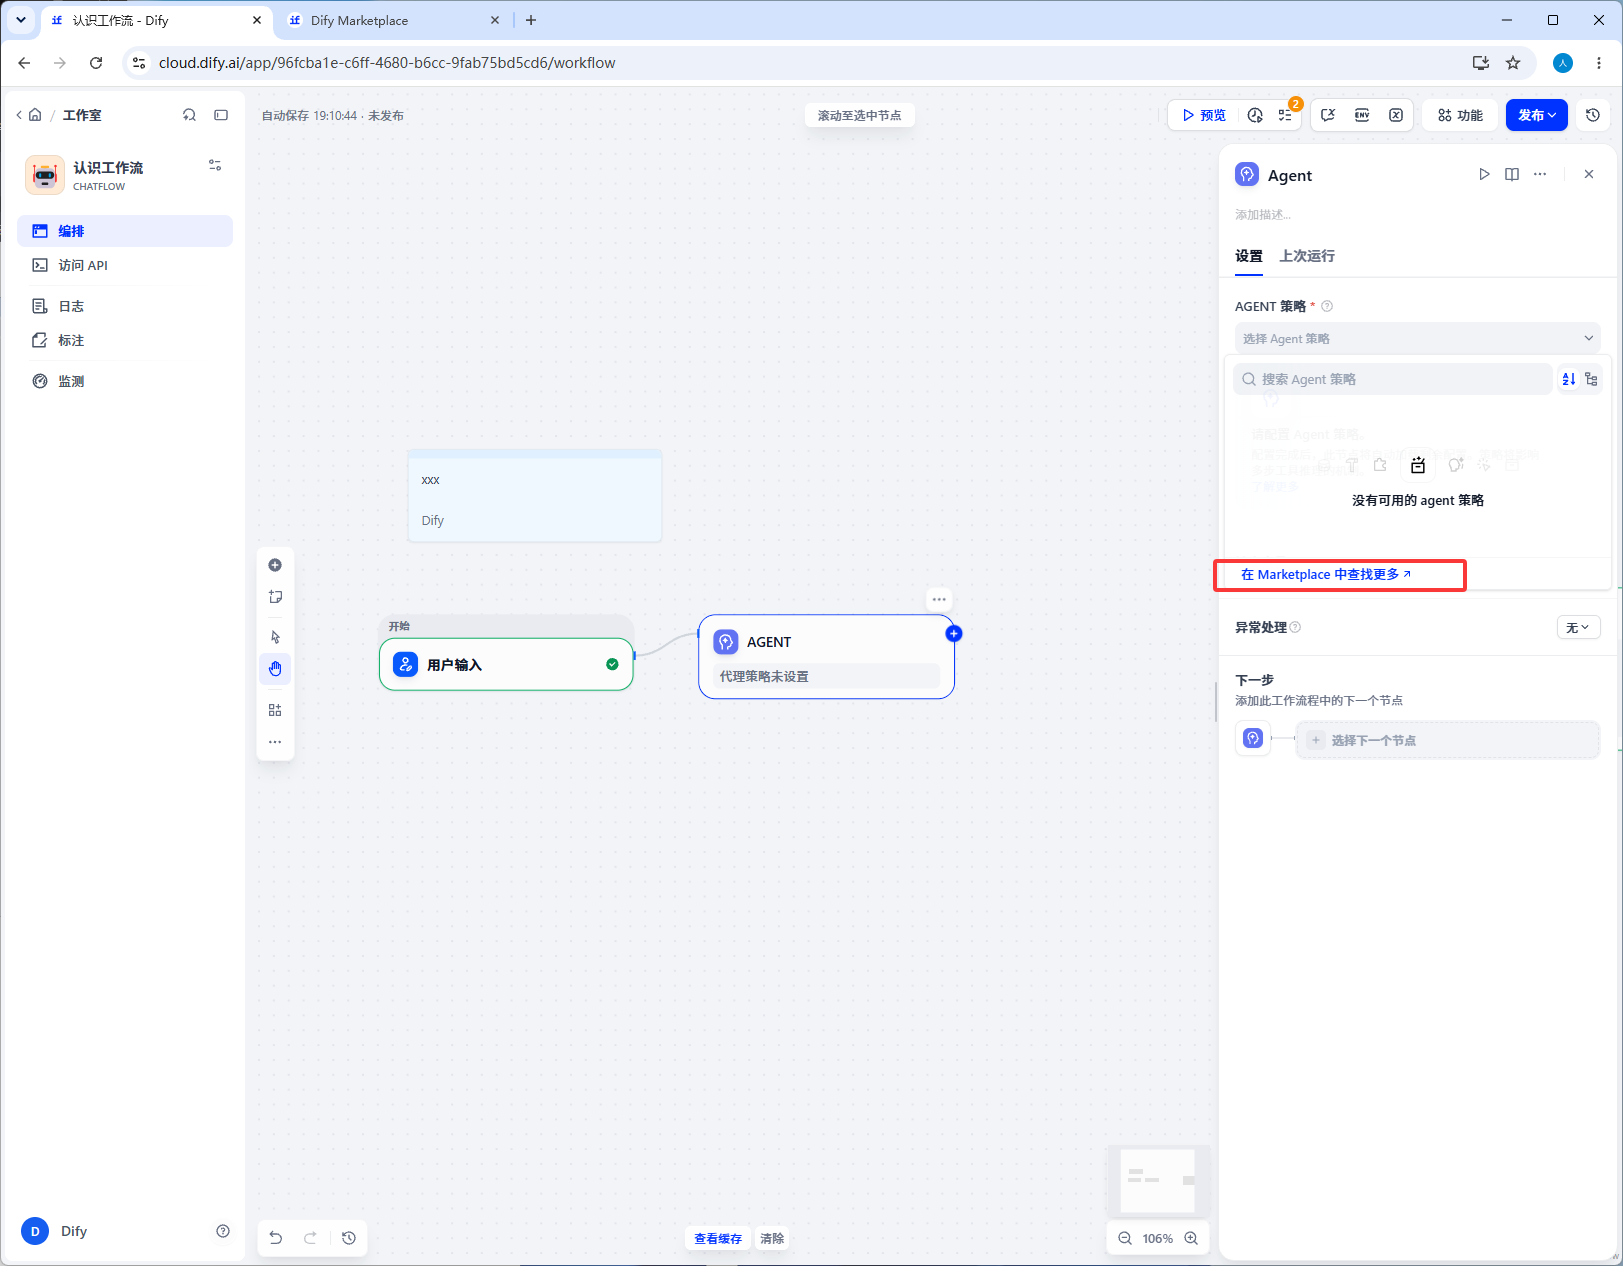The width and height of the screenshot is (1623, 1266).
Task: Open the 日志 logs section
Action: coord(125,306)
